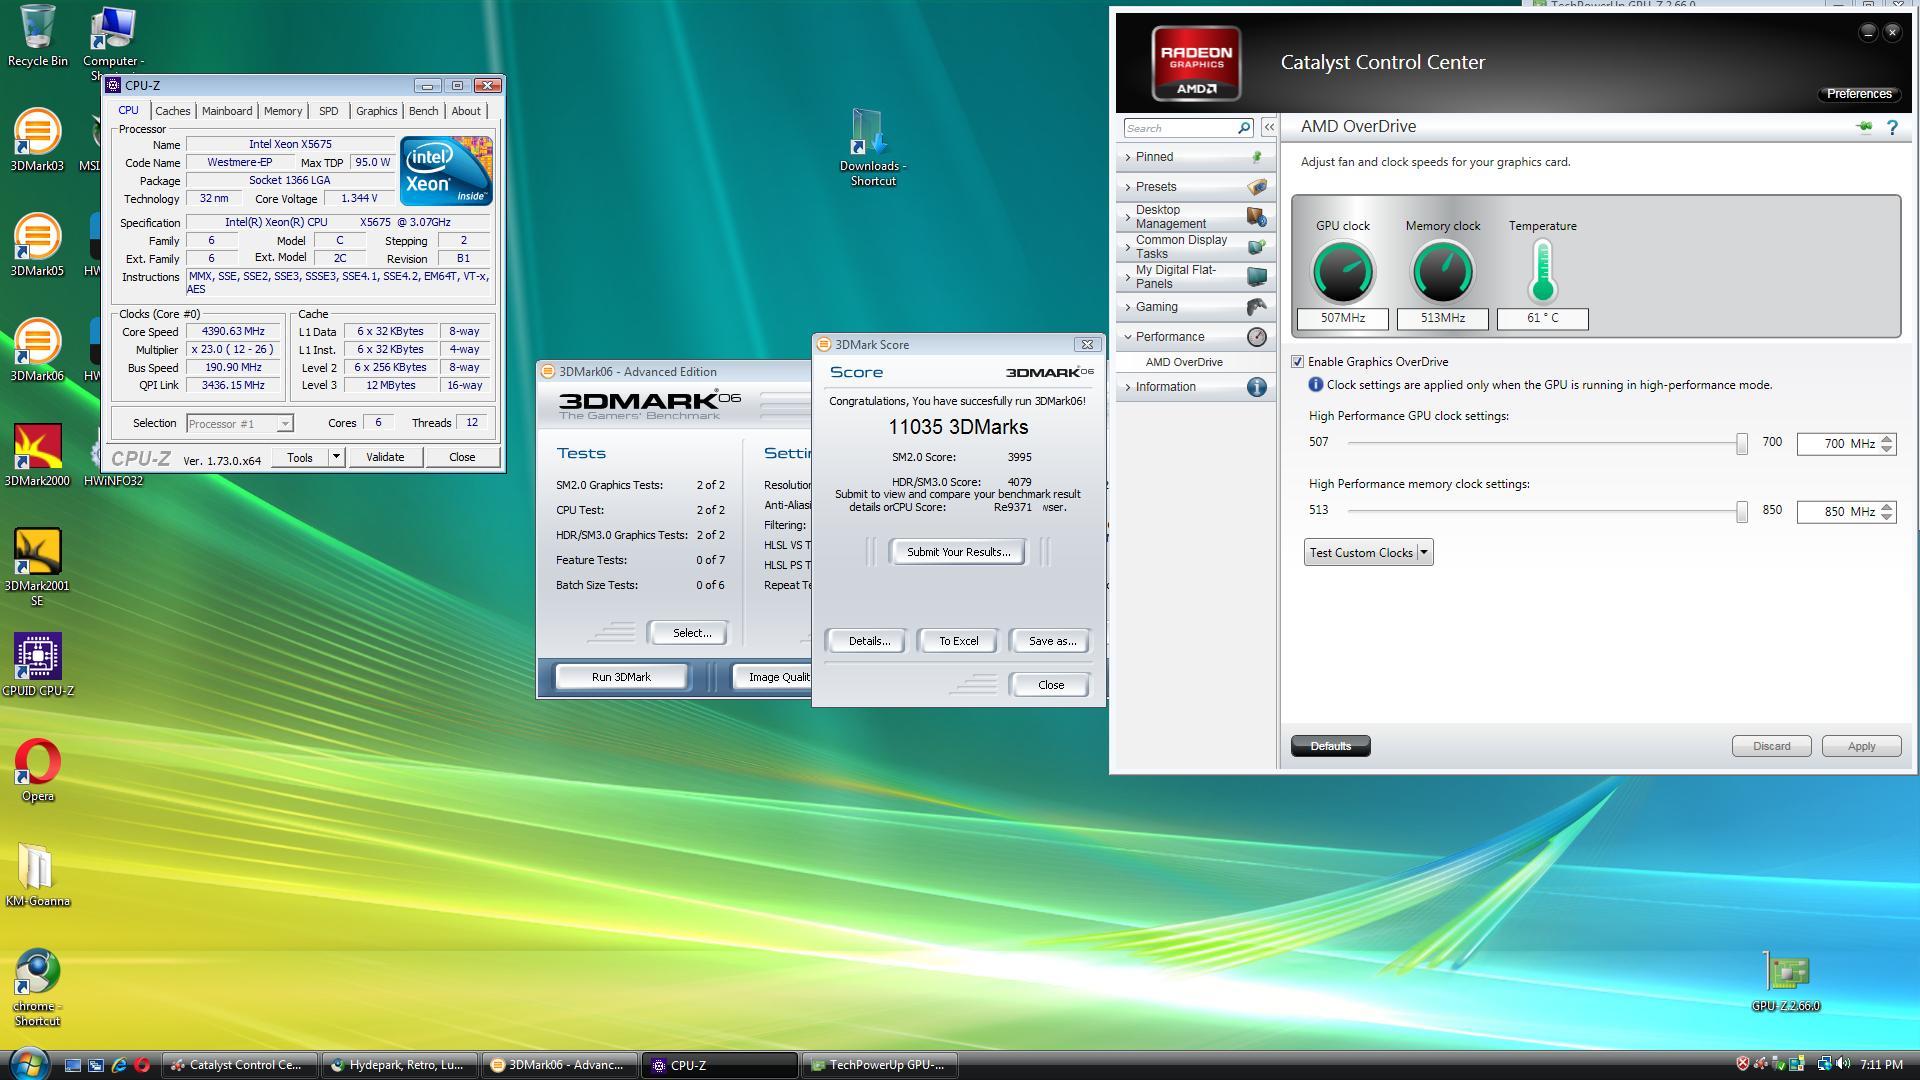Open the Test Custom Clocks dropdown arrow
Viewport: 1920px width, 1080px height.
1424,553
